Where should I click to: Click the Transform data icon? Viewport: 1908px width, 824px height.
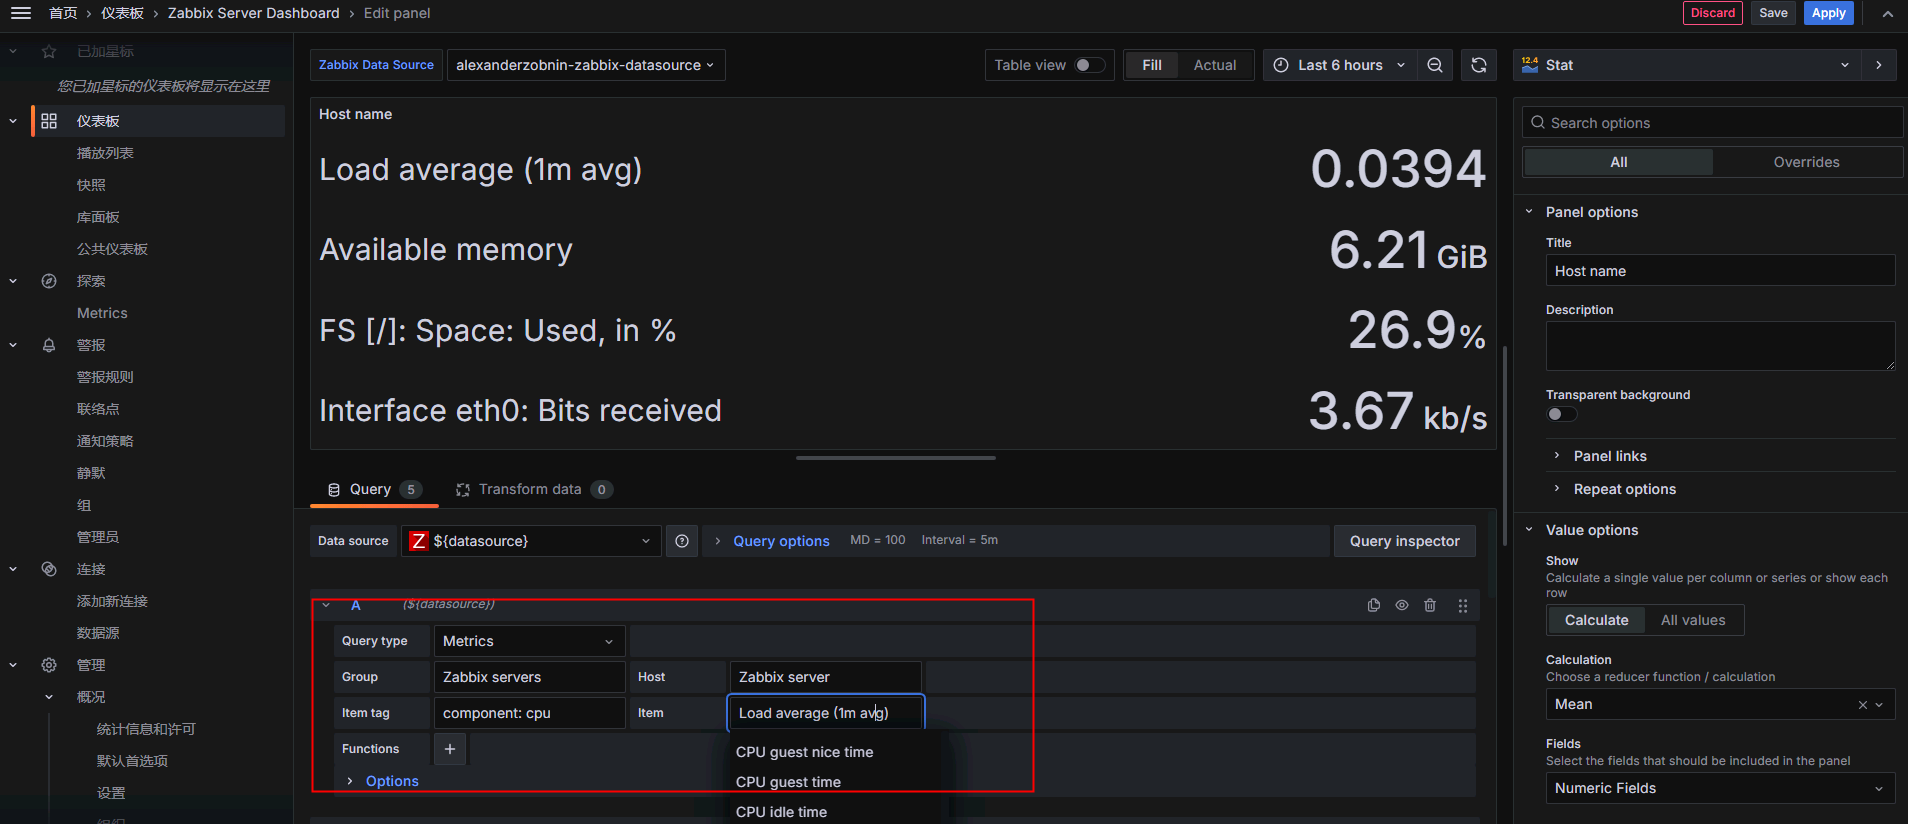pyautogui.click(x=463, y=490)
